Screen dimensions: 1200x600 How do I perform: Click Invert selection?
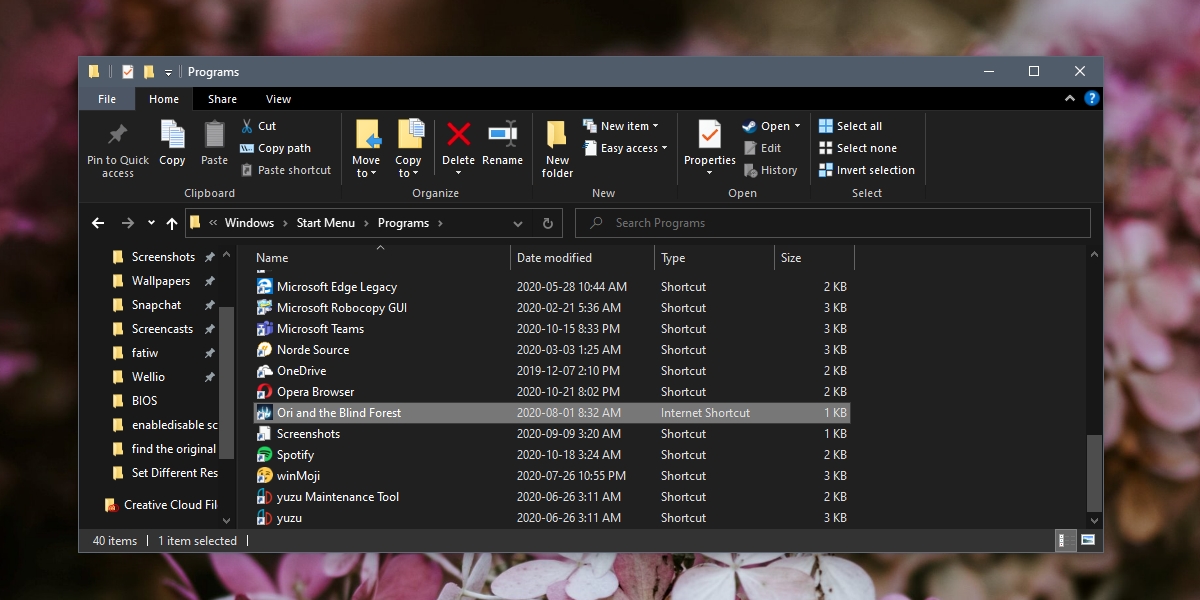(x=866, y=170)
